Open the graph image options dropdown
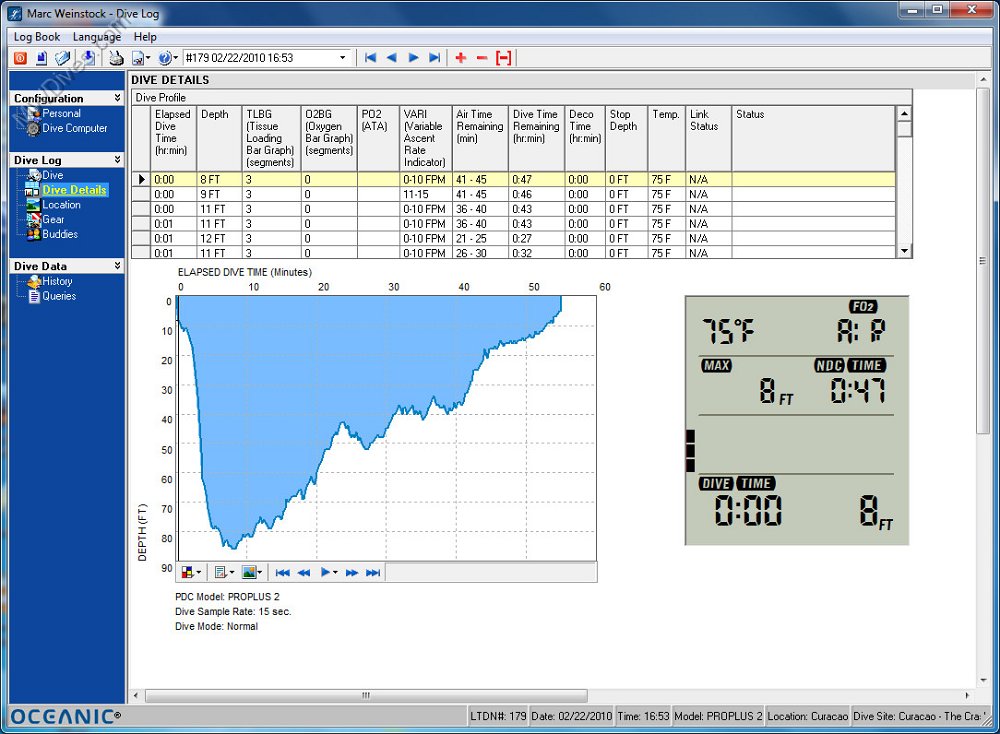 point(252,573)
